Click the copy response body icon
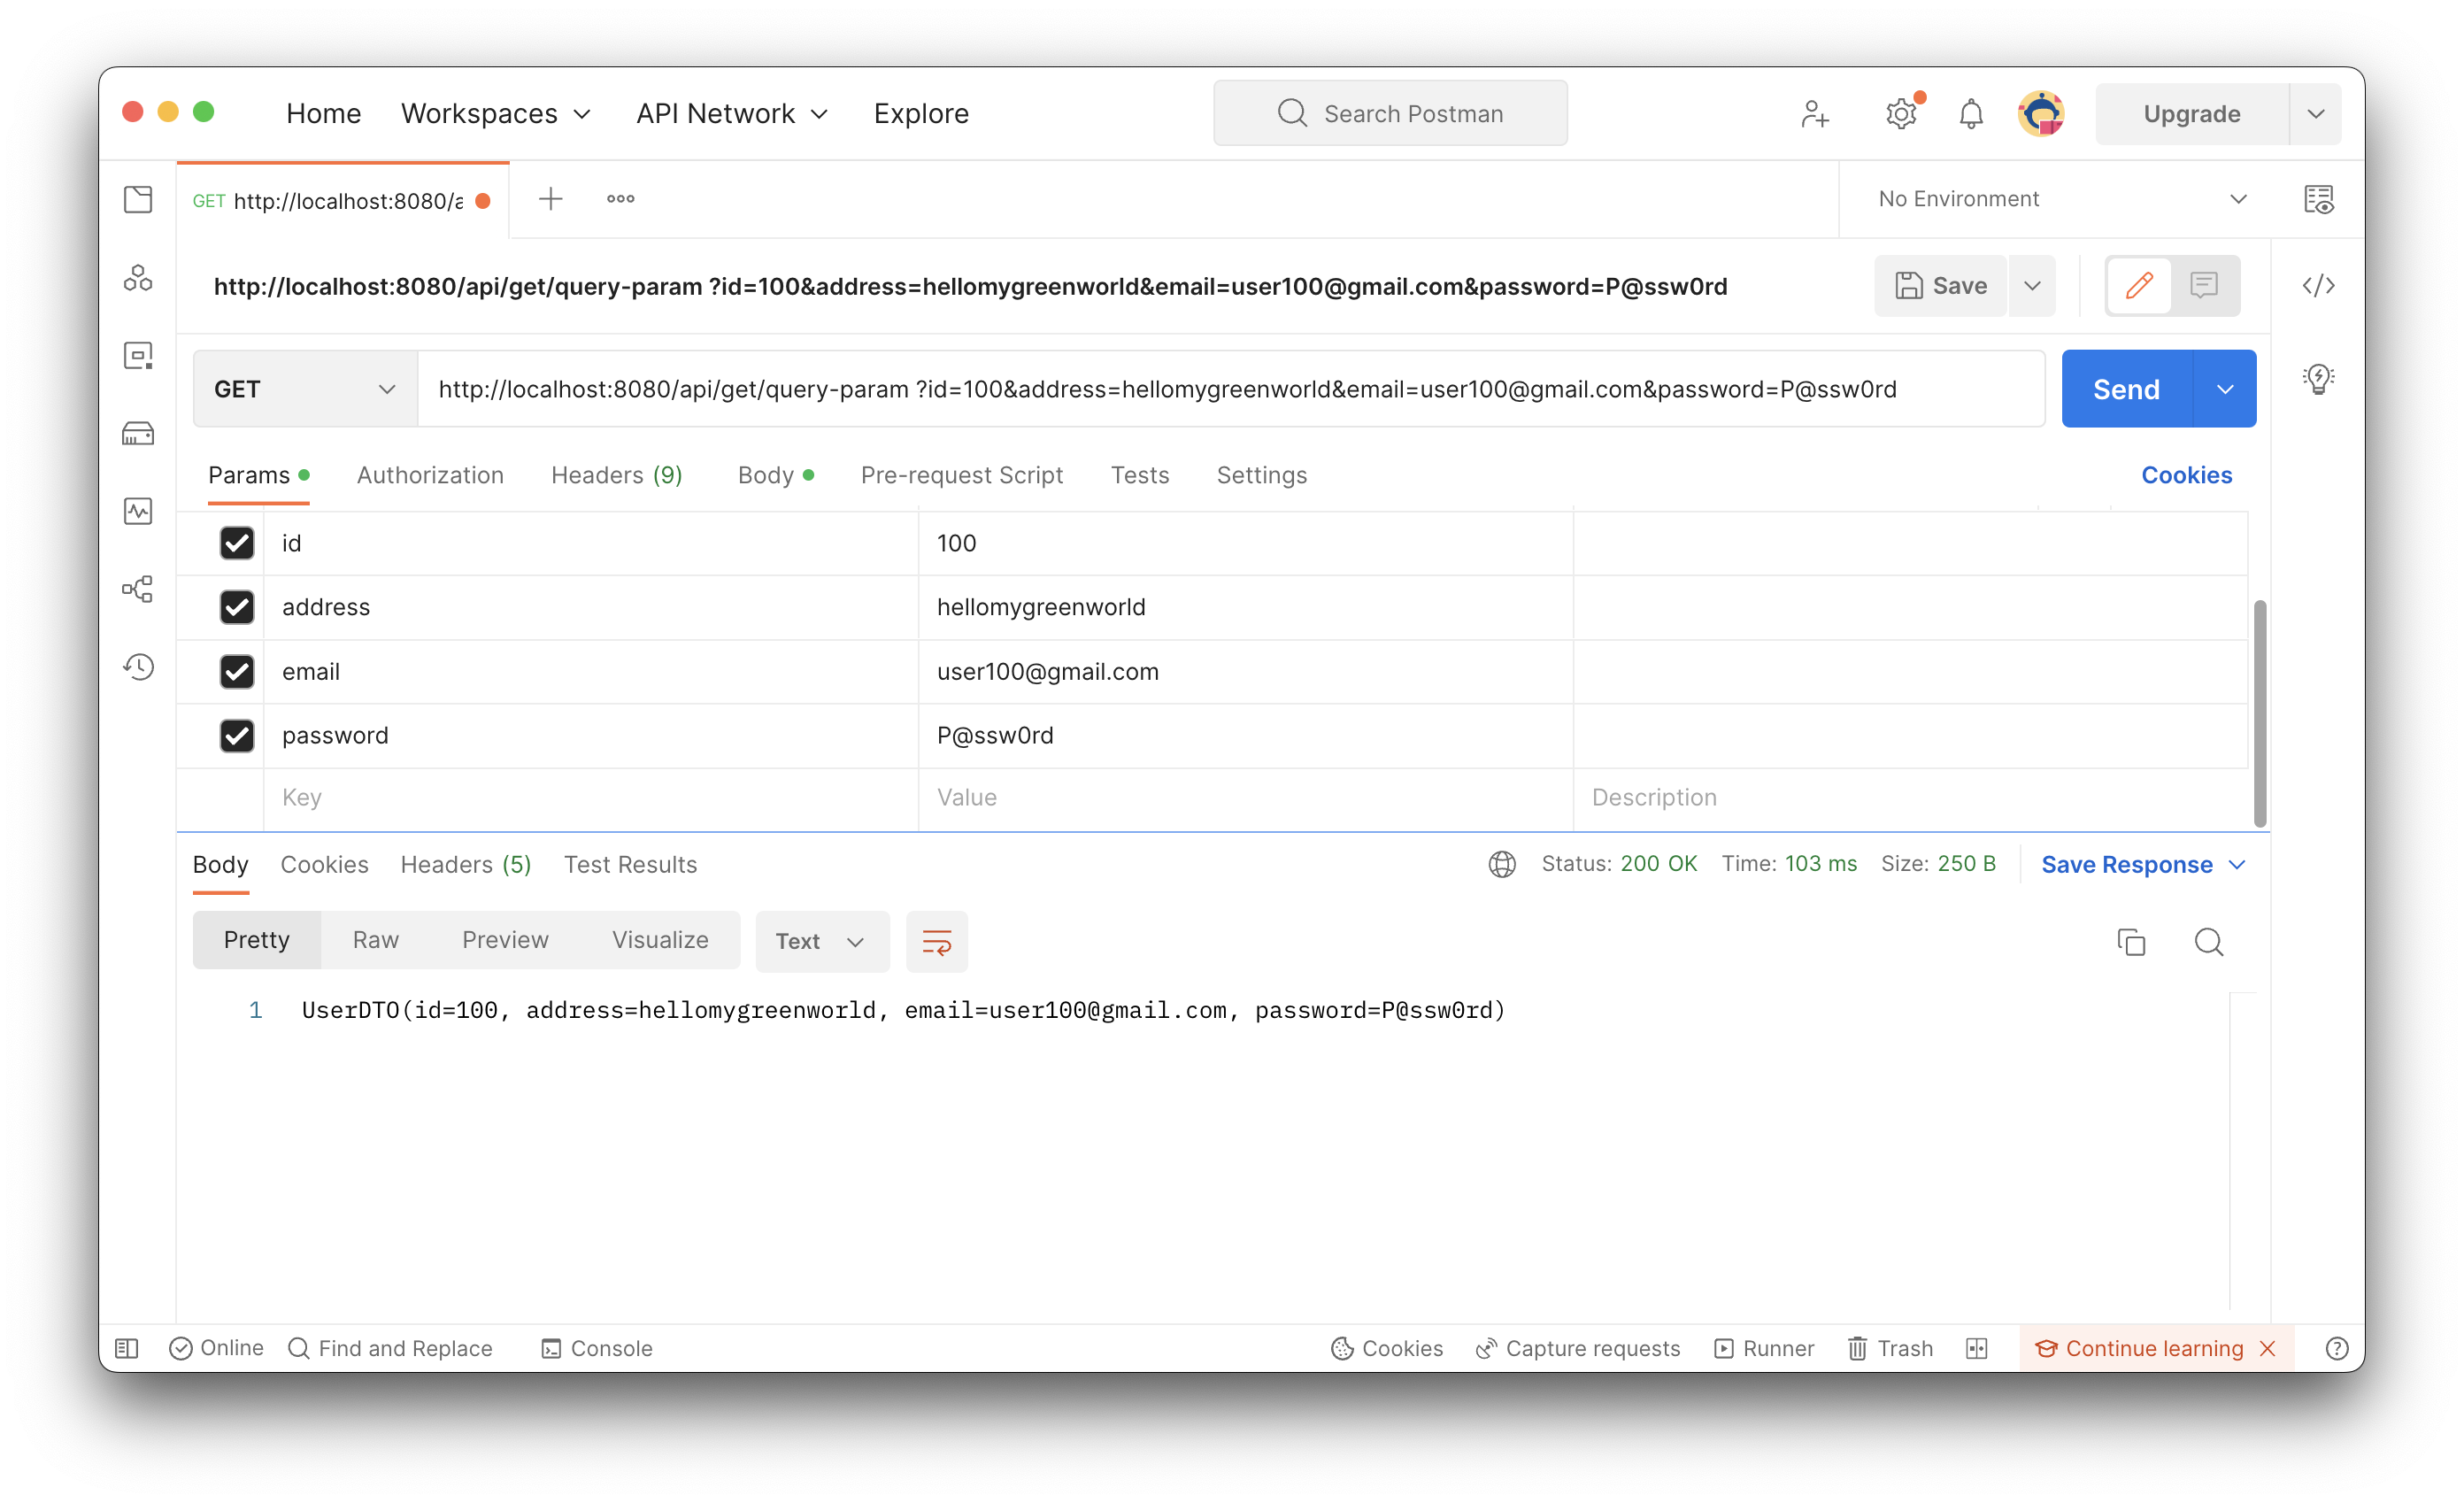The height and width of the screenshot is (1503, 2464). coord(2131,942)
